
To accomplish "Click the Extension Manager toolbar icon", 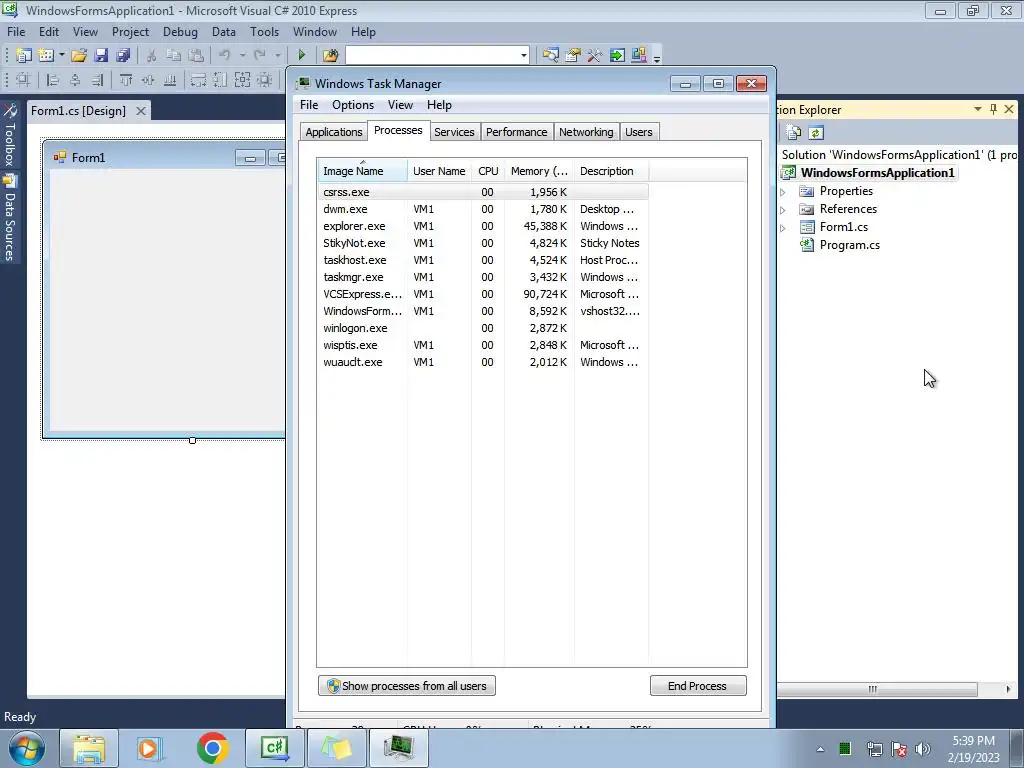I will pyautogui.click(x=639, y=56).
